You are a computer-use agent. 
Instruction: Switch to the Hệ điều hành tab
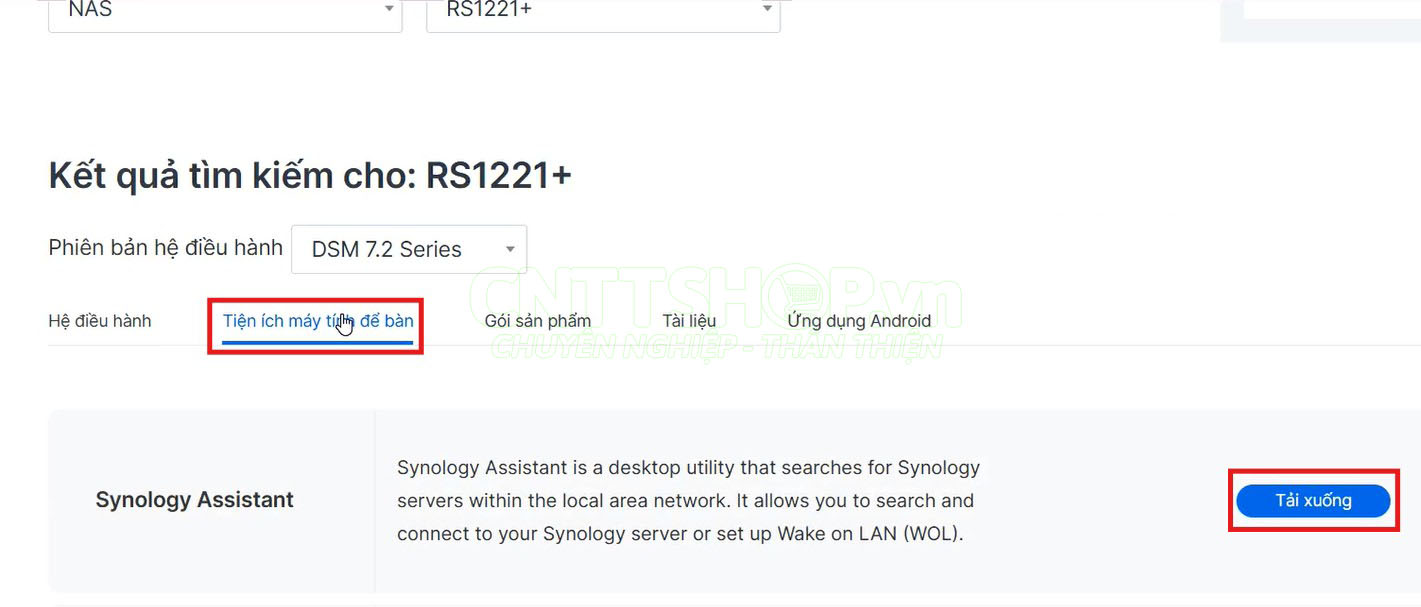point(100,321)
